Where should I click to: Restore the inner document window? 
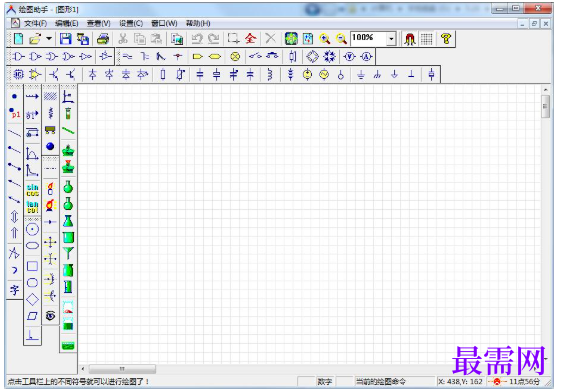[534, 24]
